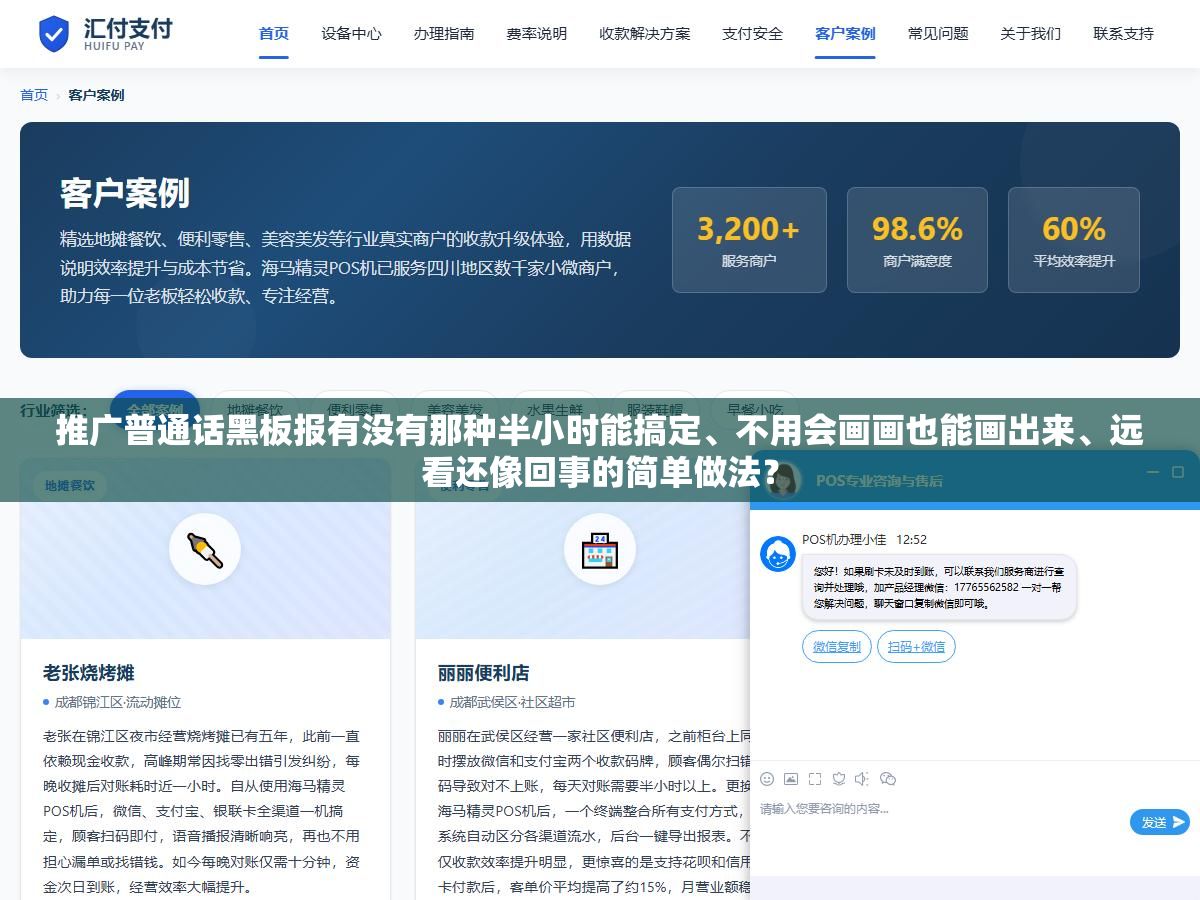Click the sender name POS机办理小佳
This screenshot has height=900, width=1200.
pos(844,539)
